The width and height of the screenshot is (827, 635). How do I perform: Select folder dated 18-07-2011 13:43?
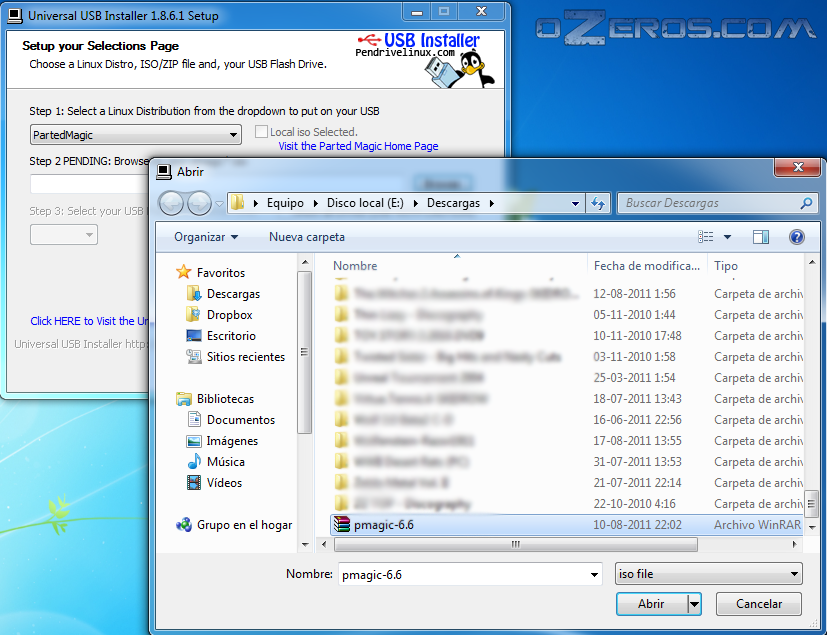[x=566, y=399]
